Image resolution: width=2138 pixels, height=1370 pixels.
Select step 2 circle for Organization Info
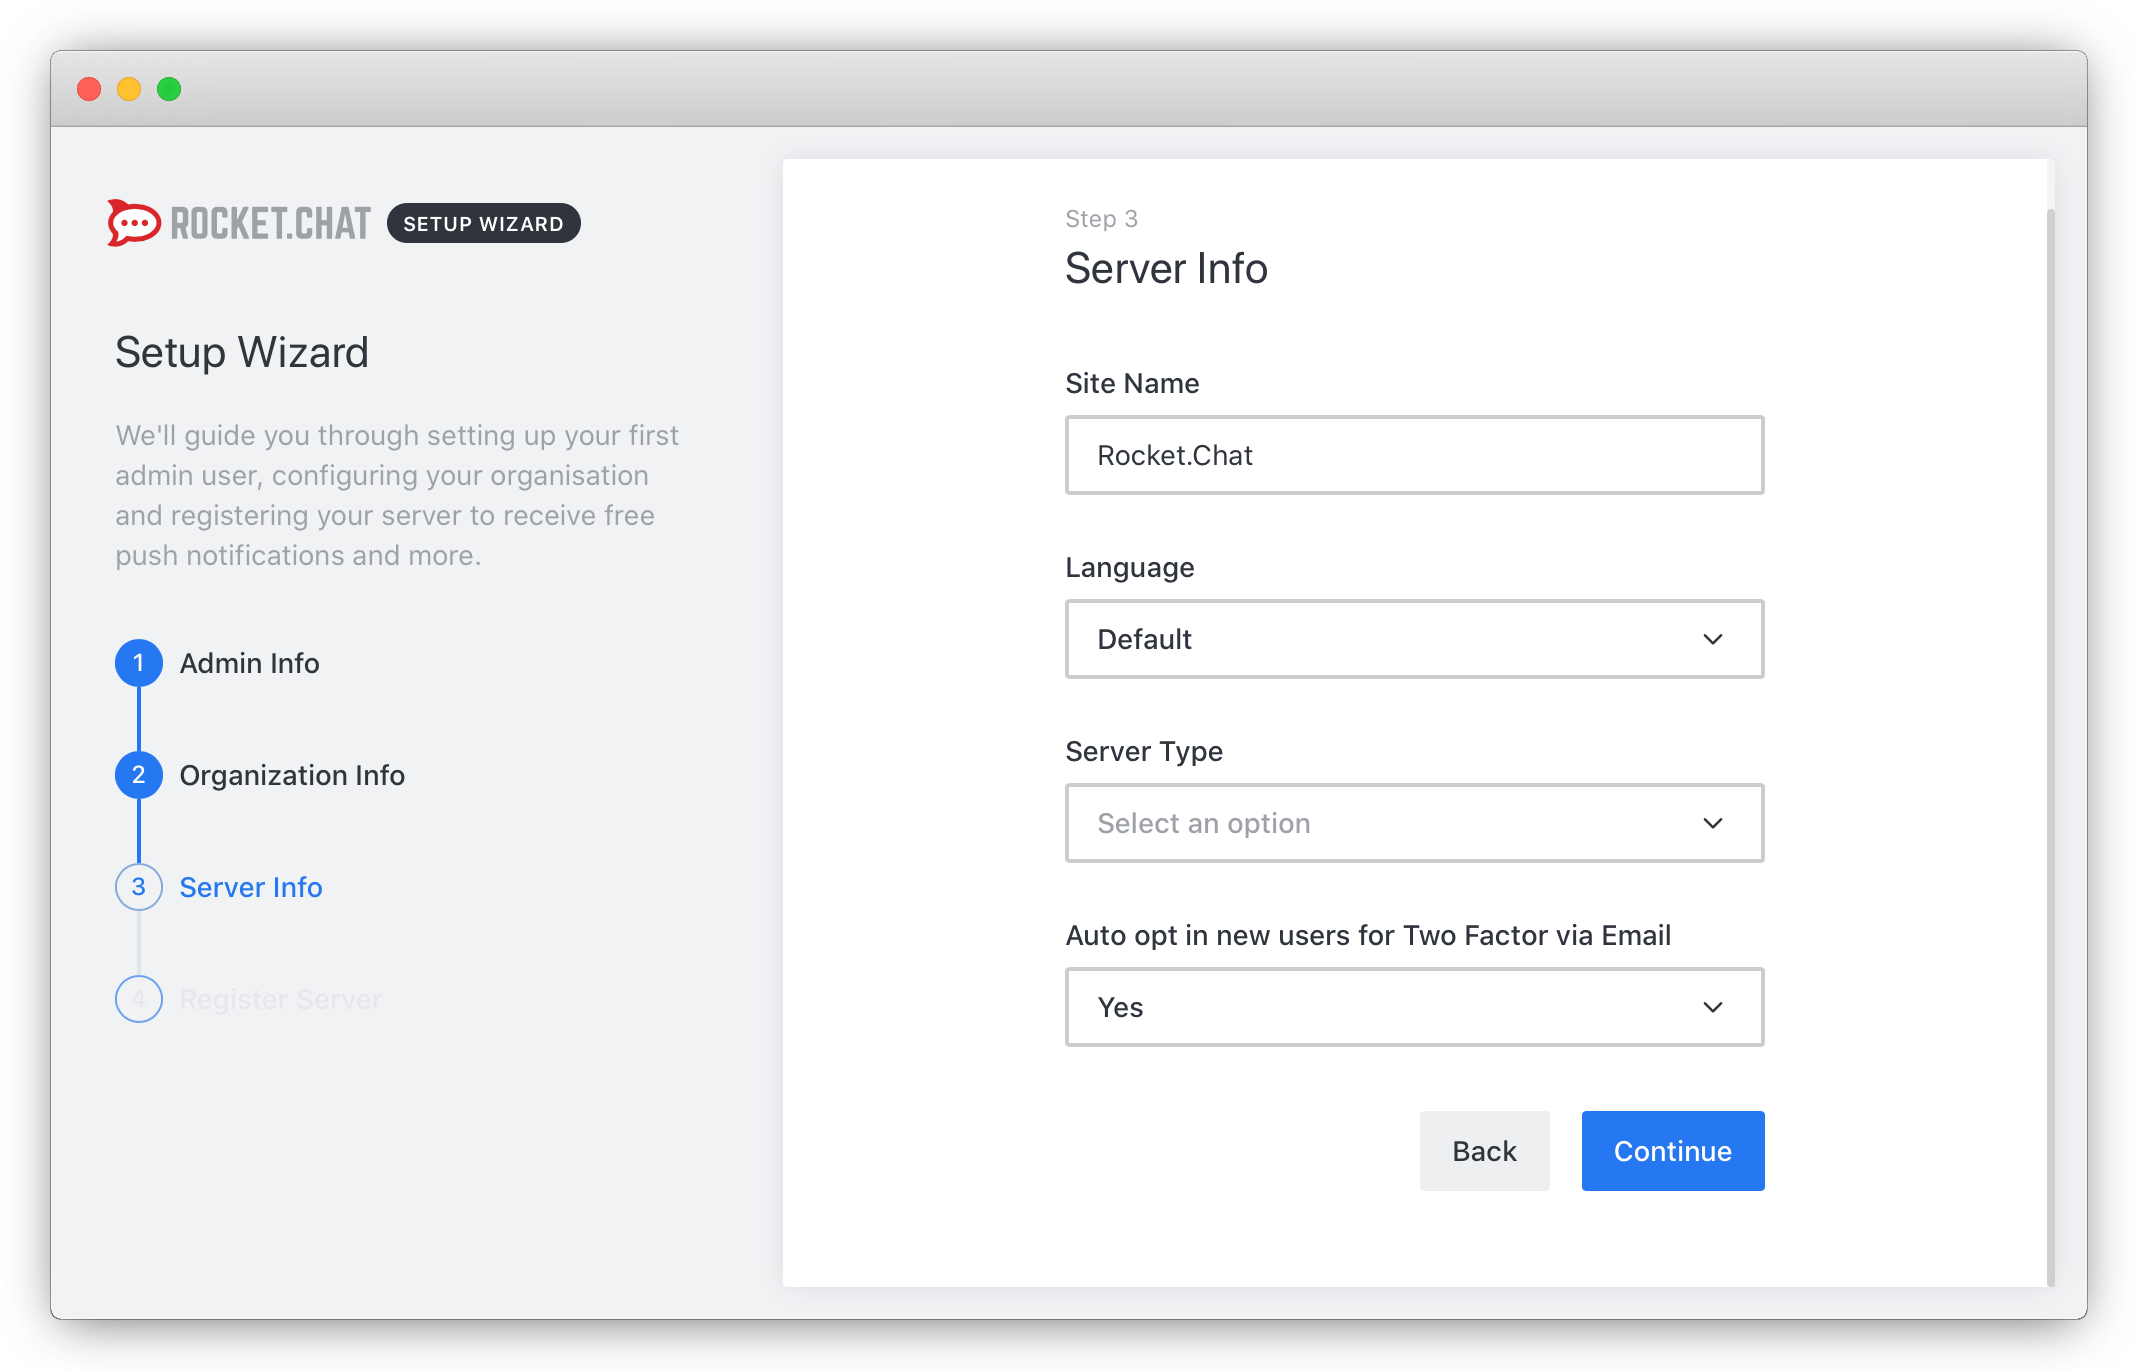pos(139,775)
